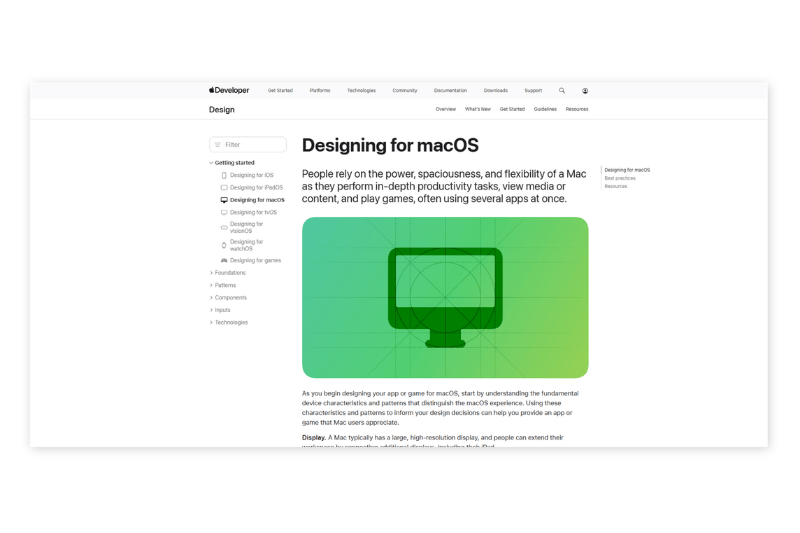Open the Platforms menu
This screenshot has width=800, height=533.
[x=320, y=90]
